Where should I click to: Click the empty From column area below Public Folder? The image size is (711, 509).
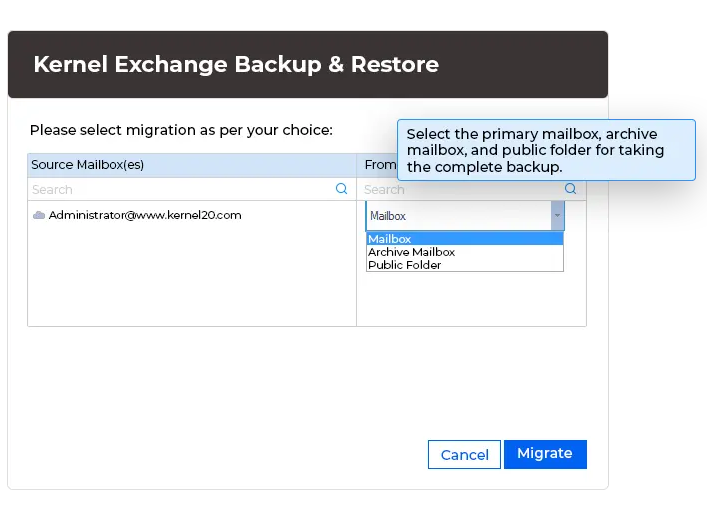coord(470,298)
